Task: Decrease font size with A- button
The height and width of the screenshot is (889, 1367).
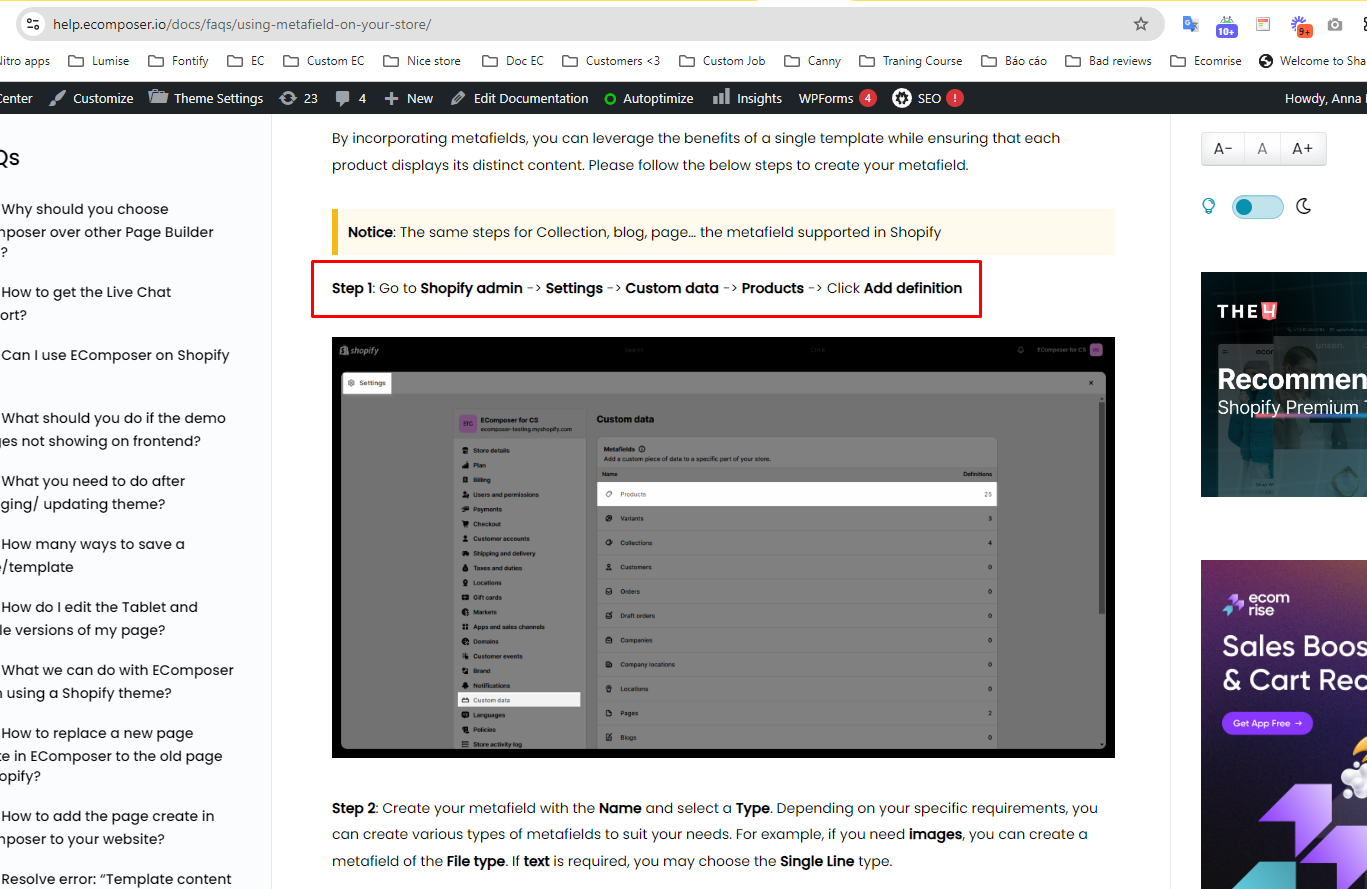Action: (x=1222, y=149)
